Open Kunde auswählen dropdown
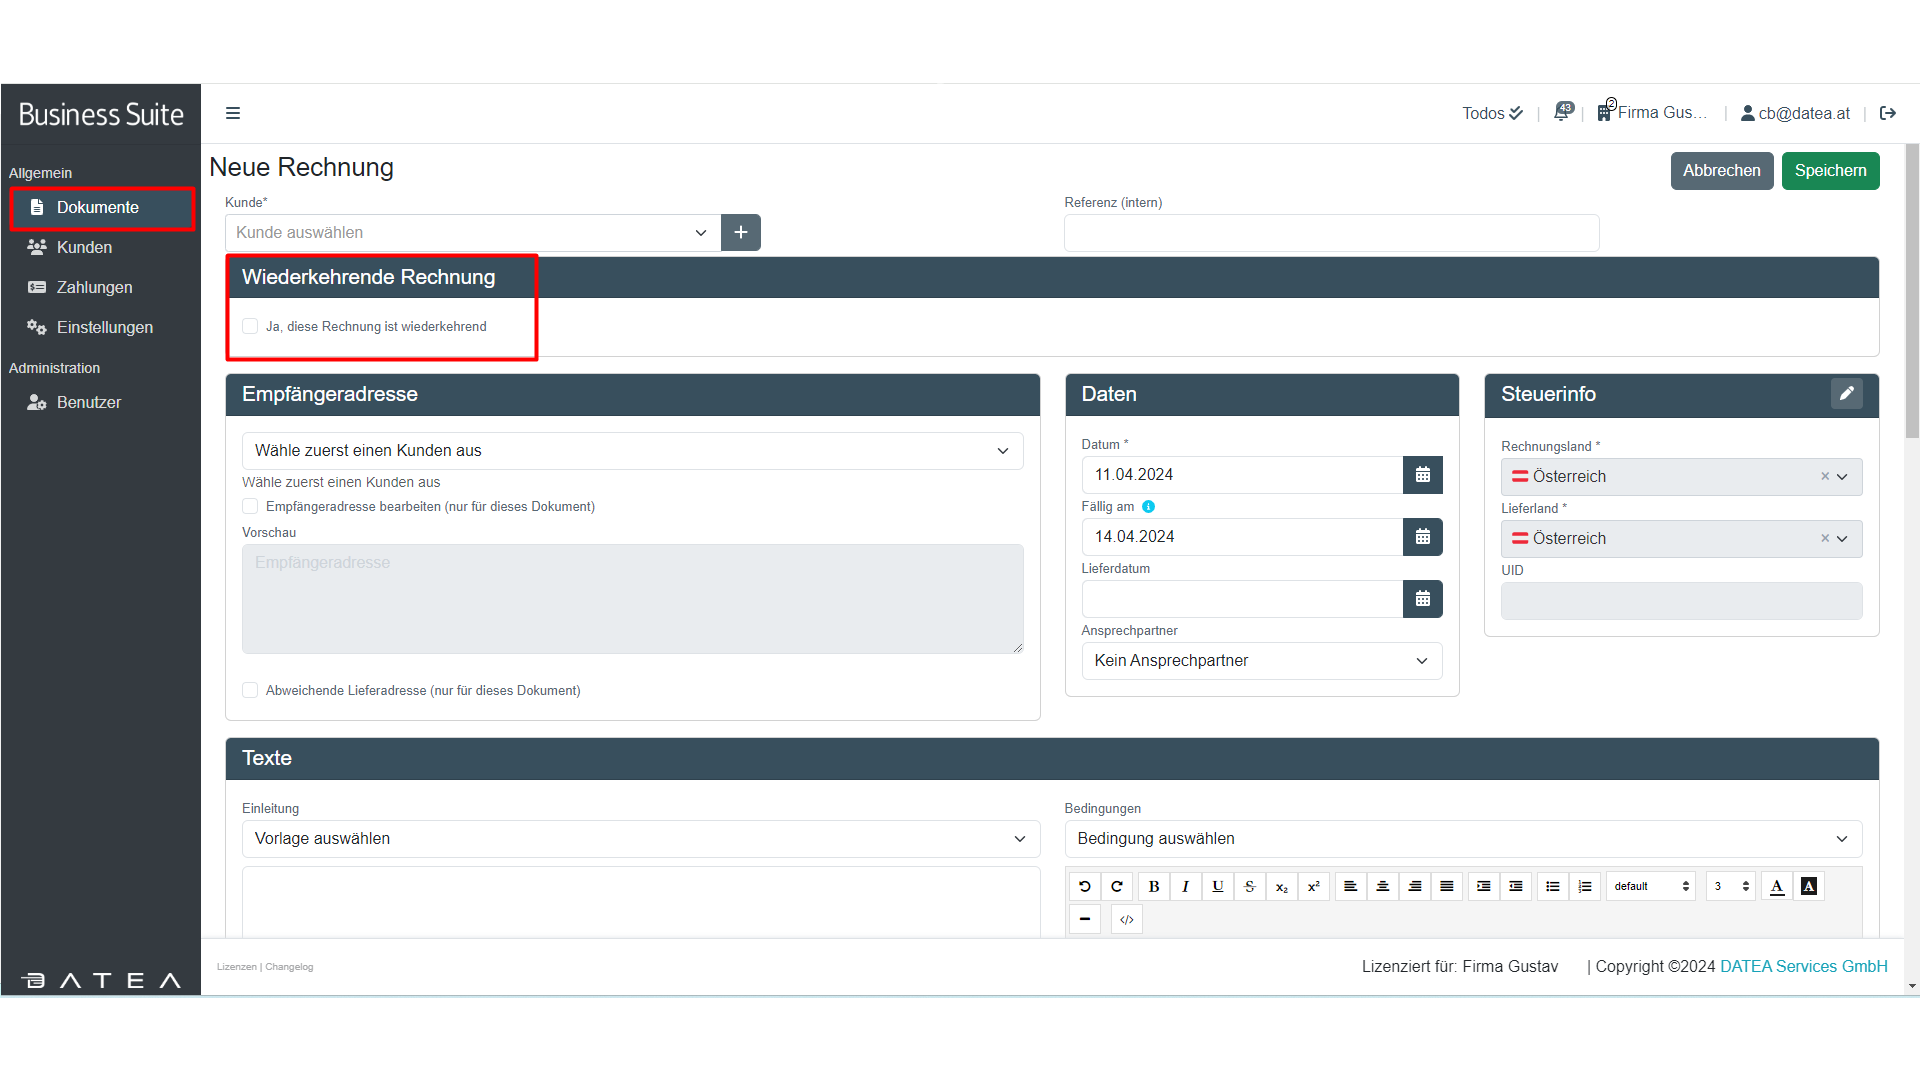Image resolution: width=1920 pixels, height=1080 pixels. tap(472, 232)
